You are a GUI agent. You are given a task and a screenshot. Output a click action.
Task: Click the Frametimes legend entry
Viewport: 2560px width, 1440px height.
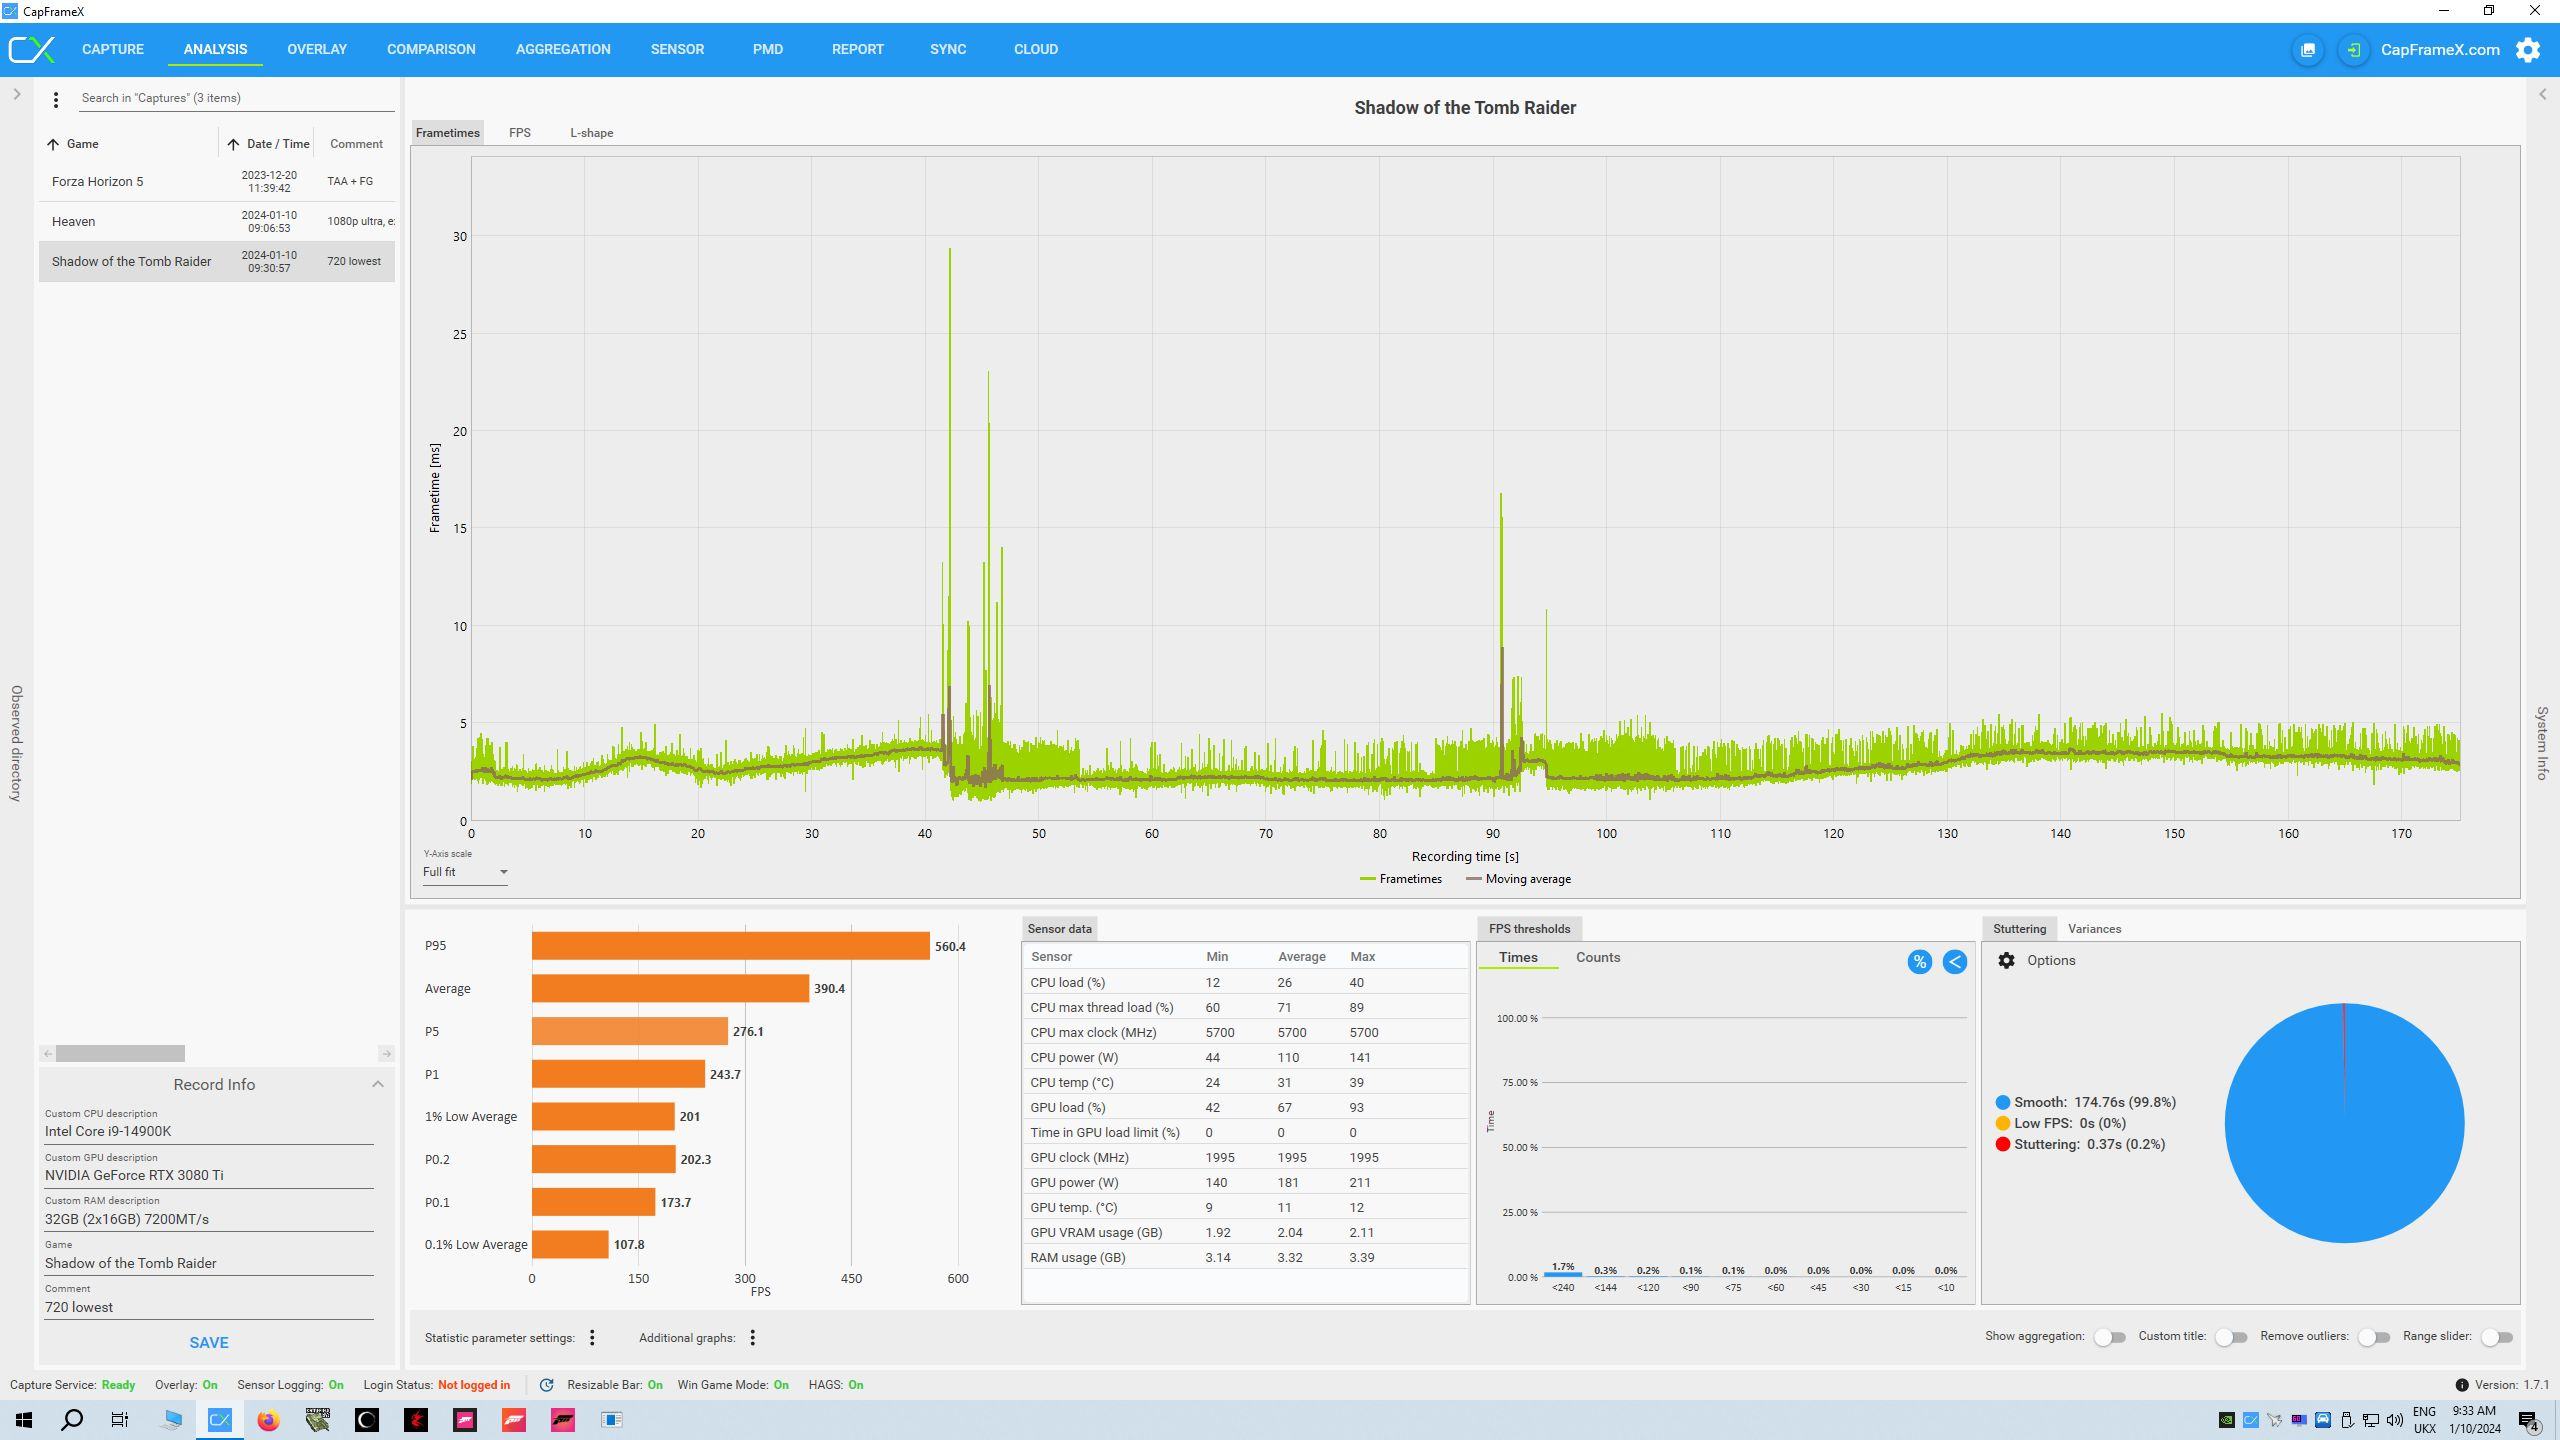[1401, 880]
